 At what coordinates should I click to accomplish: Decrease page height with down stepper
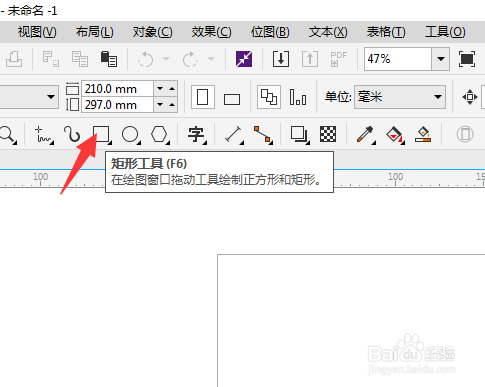pos(160,105)
